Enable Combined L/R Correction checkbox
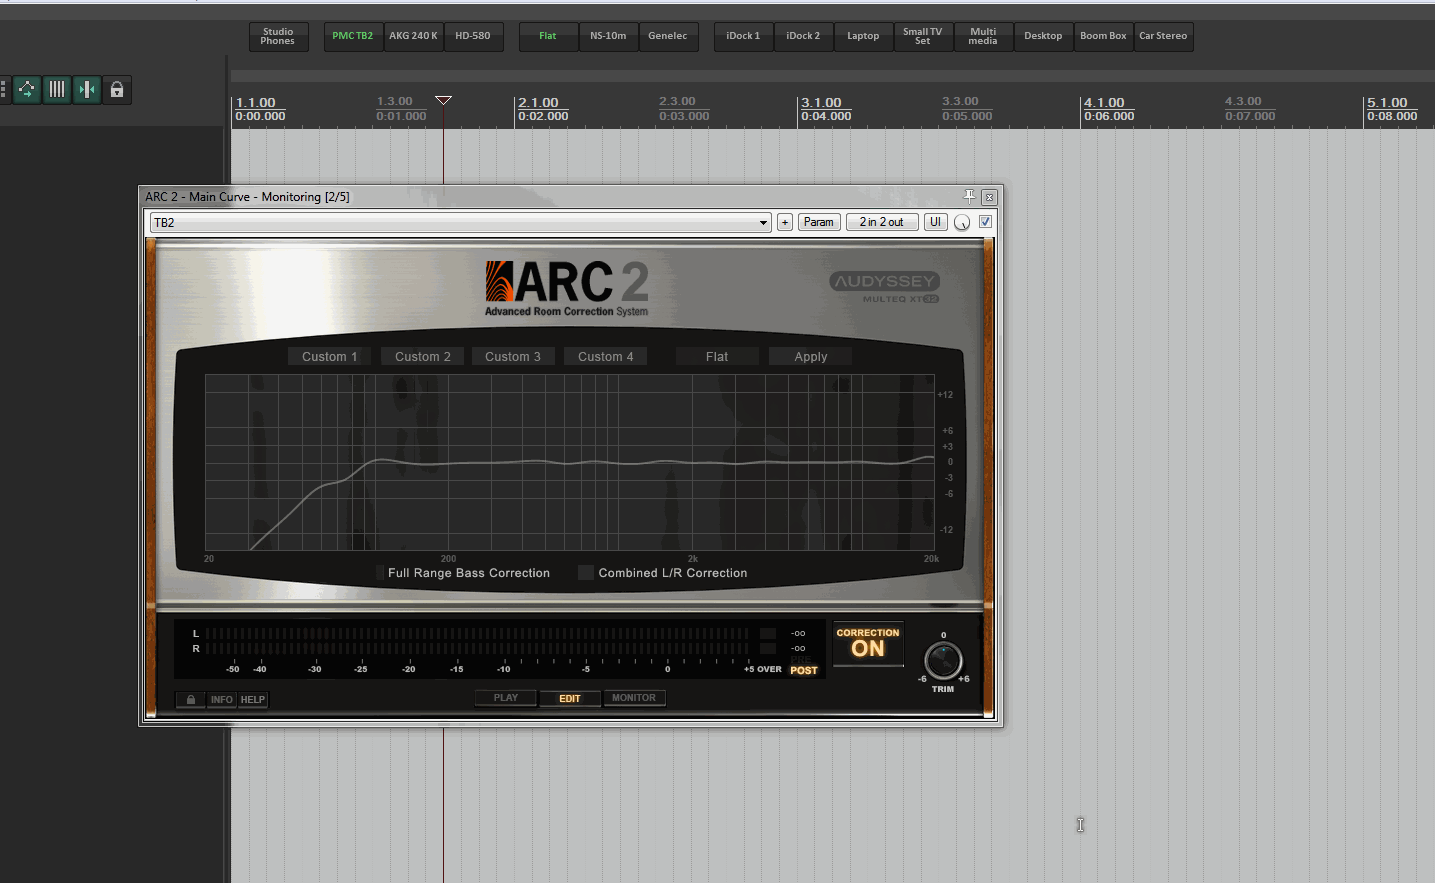1435x883 pixels. click(586, 573)
